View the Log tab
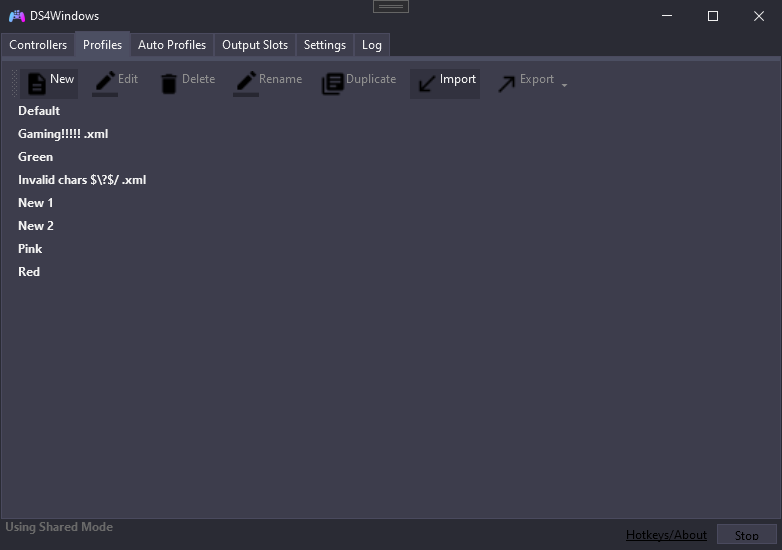This screenshot has height=550, width=782. click(372, 45)
